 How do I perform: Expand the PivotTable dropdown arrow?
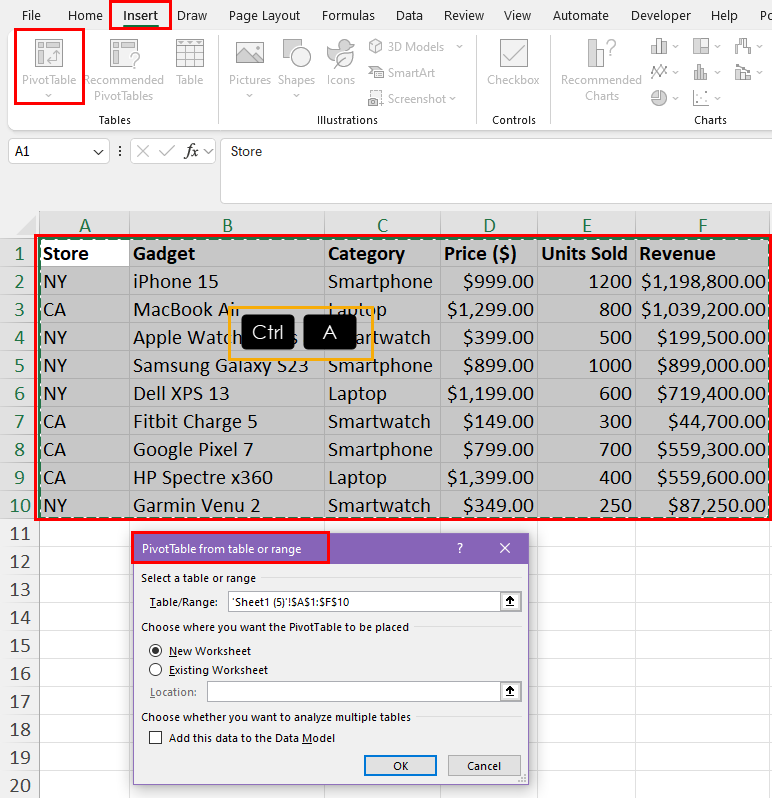pyautogui.click(x=49, y=96)
